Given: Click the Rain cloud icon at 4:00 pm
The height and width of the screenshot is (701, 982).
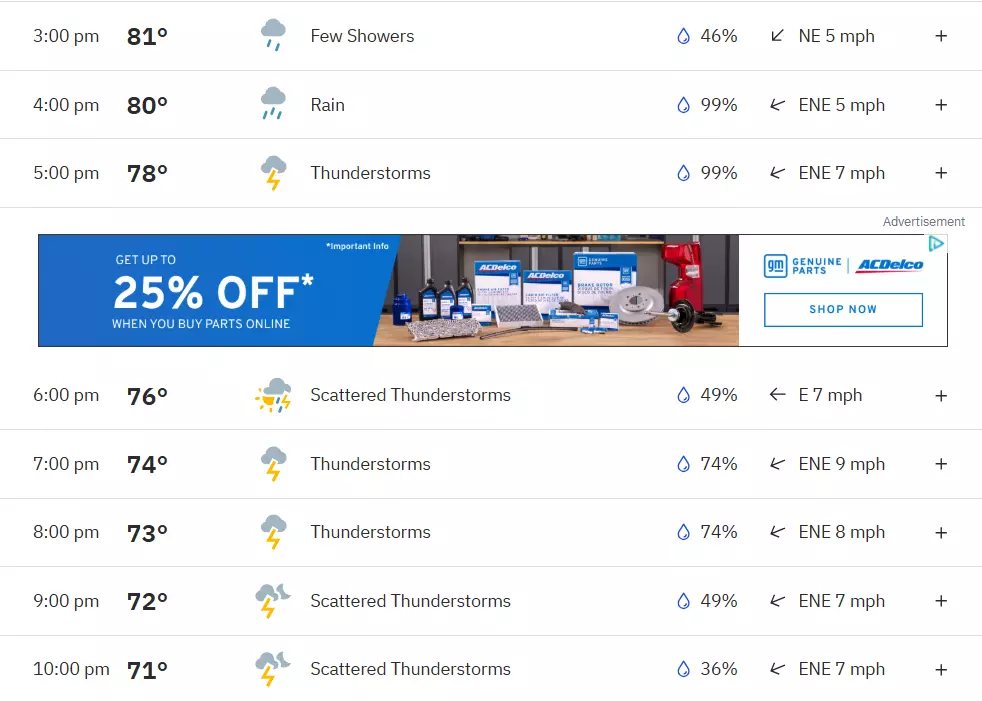Looking at the screenshot, I should coord(273,103).
